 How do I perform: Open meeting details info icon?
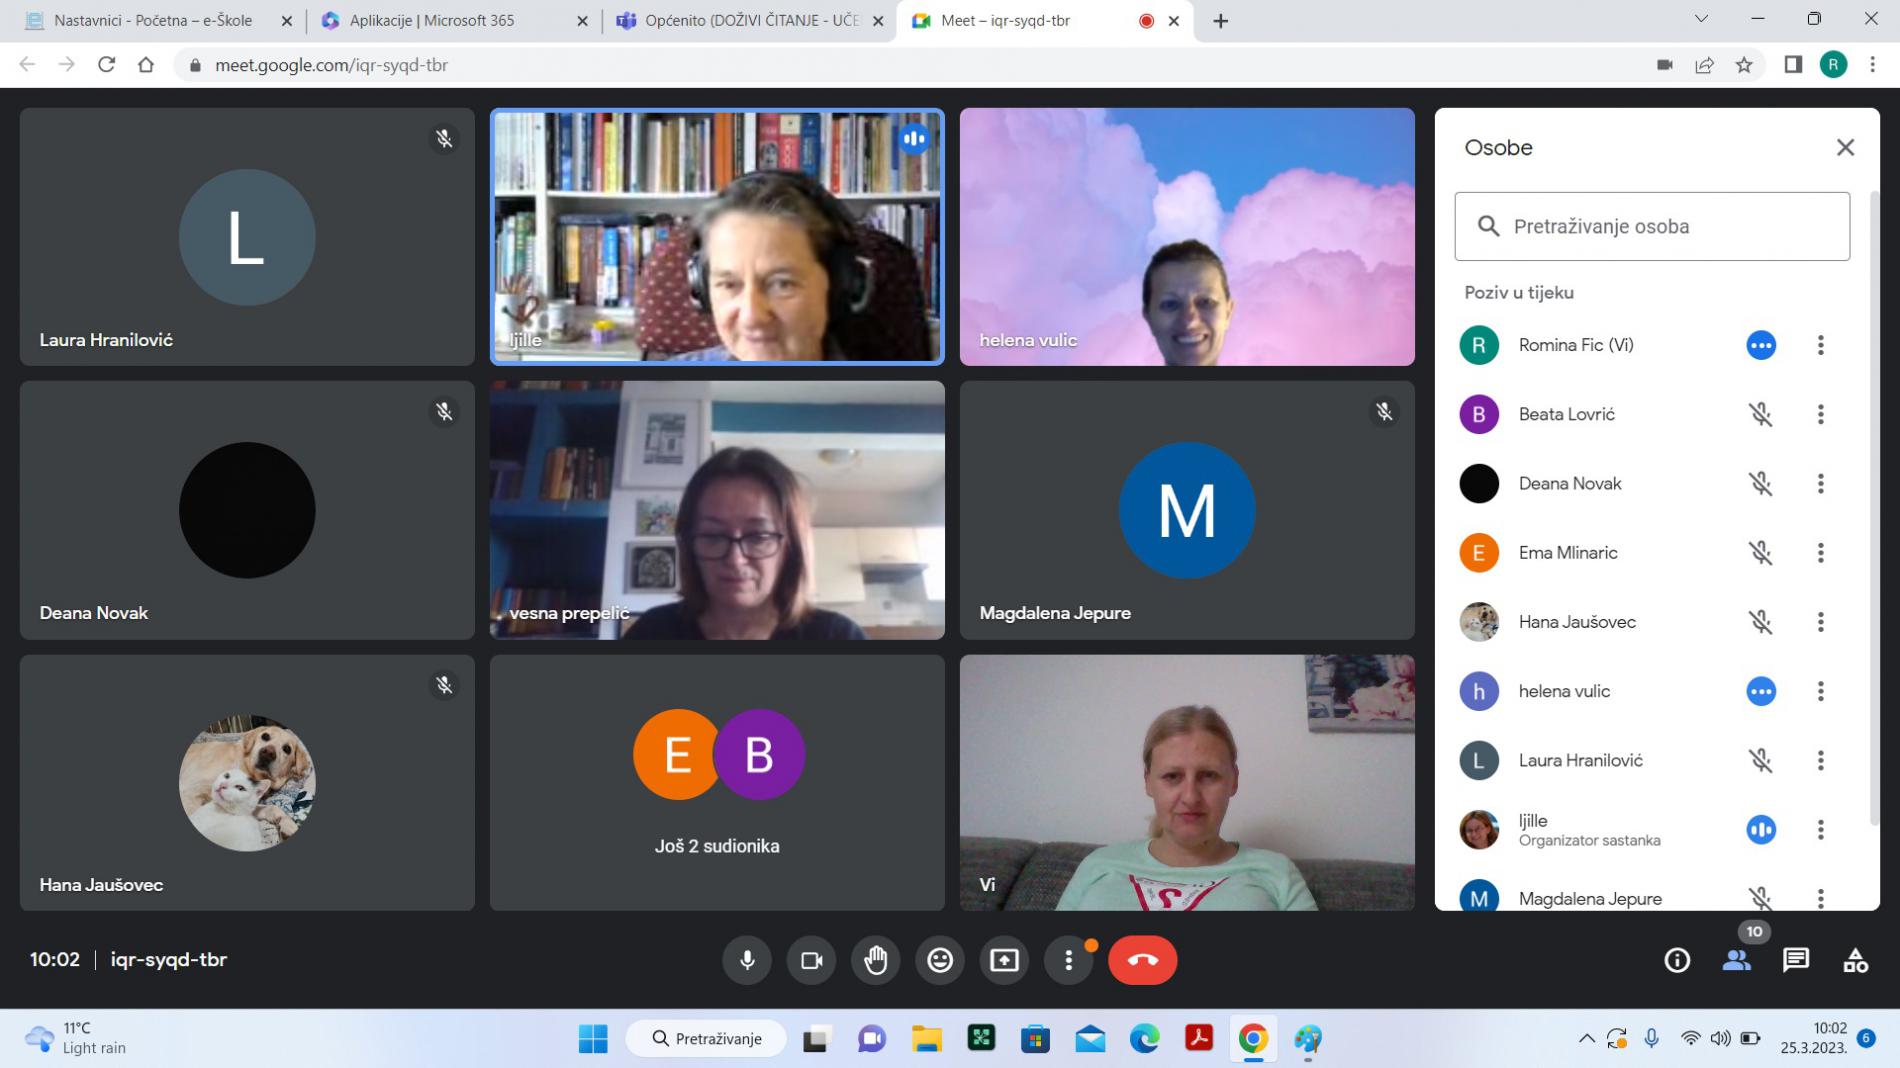[x=1677, y=960]
